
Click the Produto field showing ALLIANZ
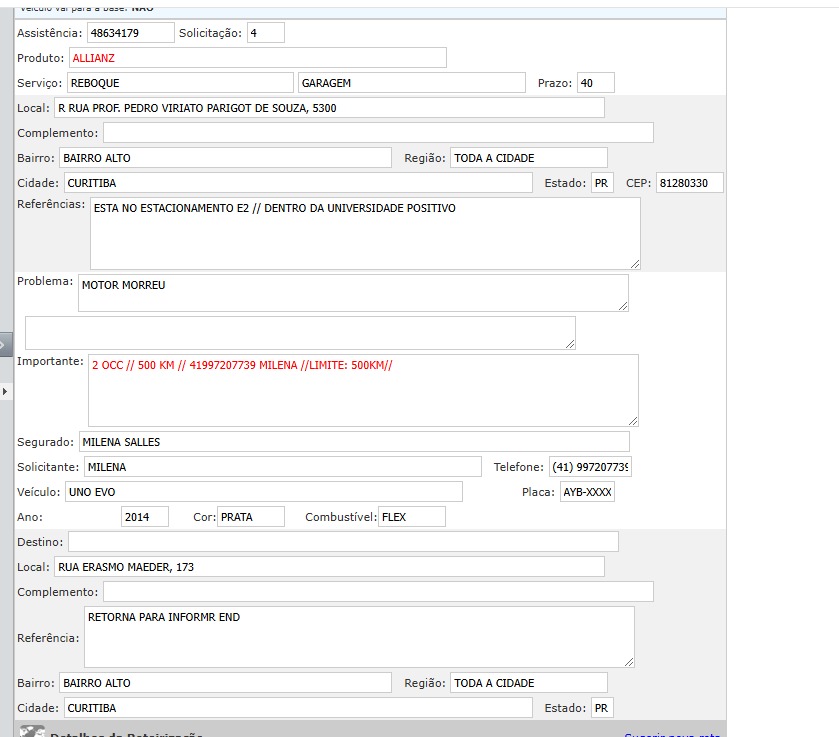click(258, 58)
